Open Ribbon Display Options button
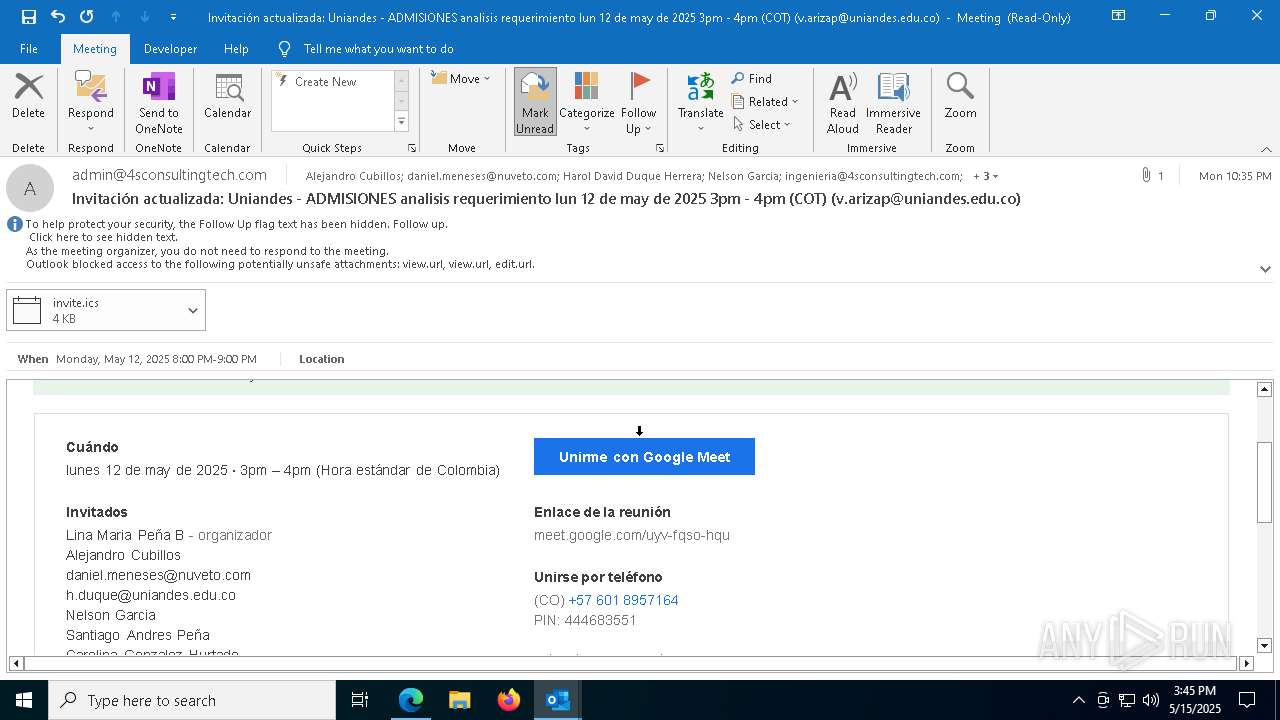The width and height of the screenshot is (1280, 720). pyautogui.click(x=1118, y=16)
